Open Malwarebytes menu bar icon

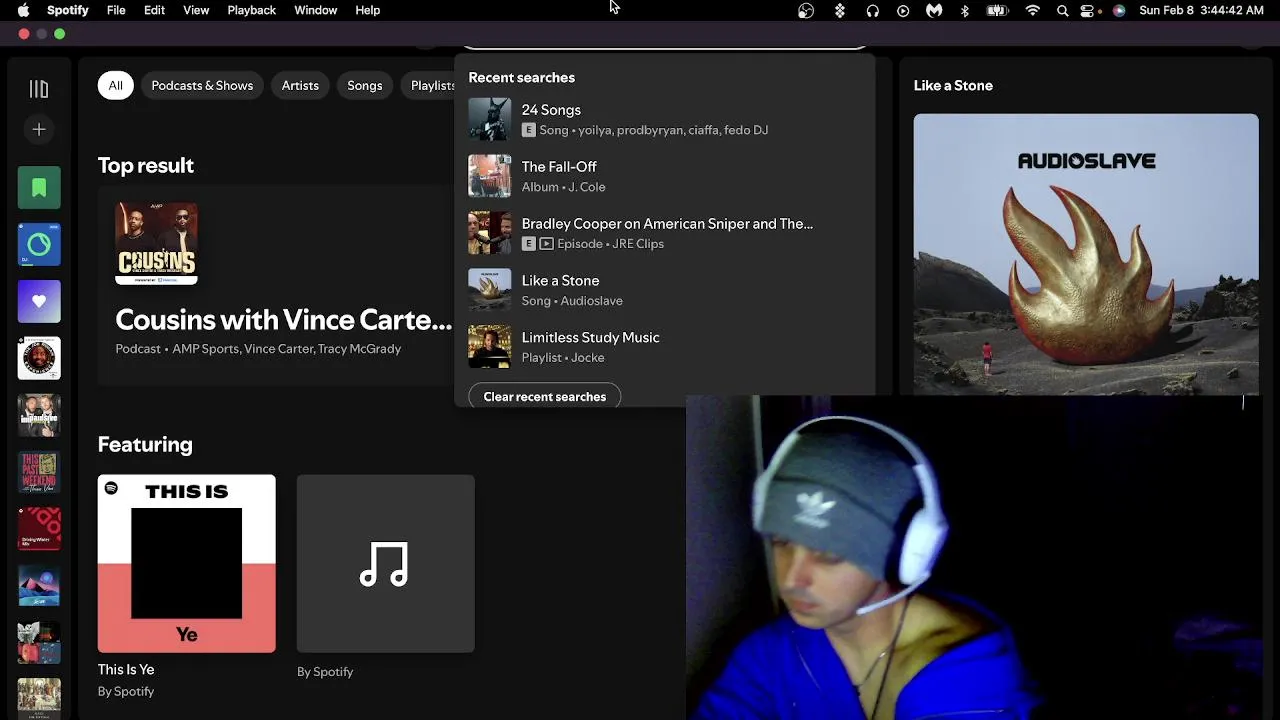[x=934, y=10]
